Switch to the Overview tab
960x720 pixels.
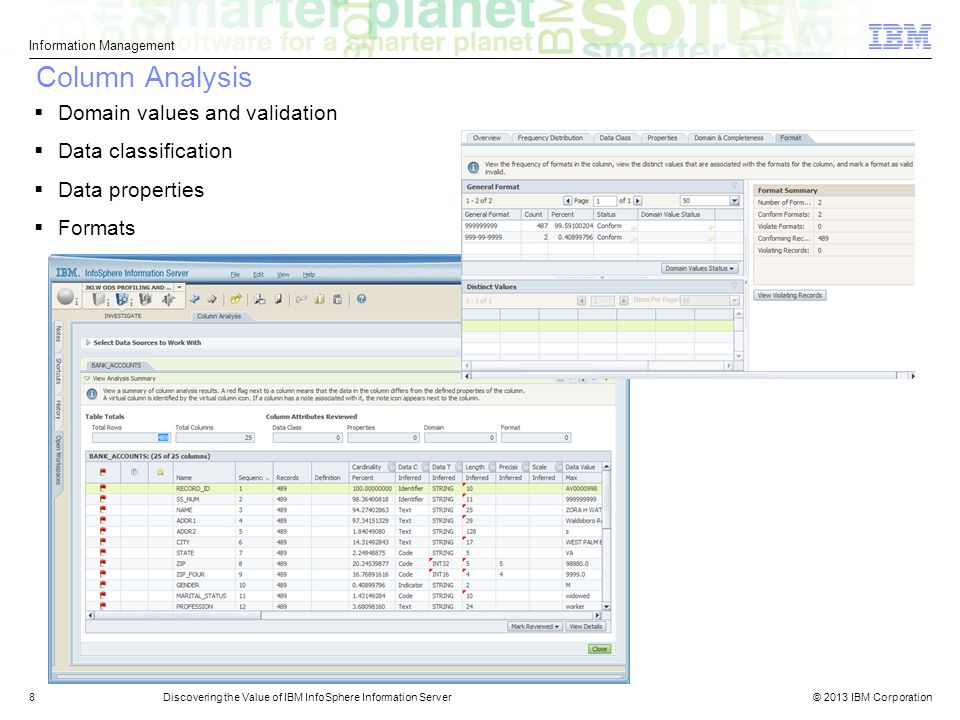(x=487, y=138)
